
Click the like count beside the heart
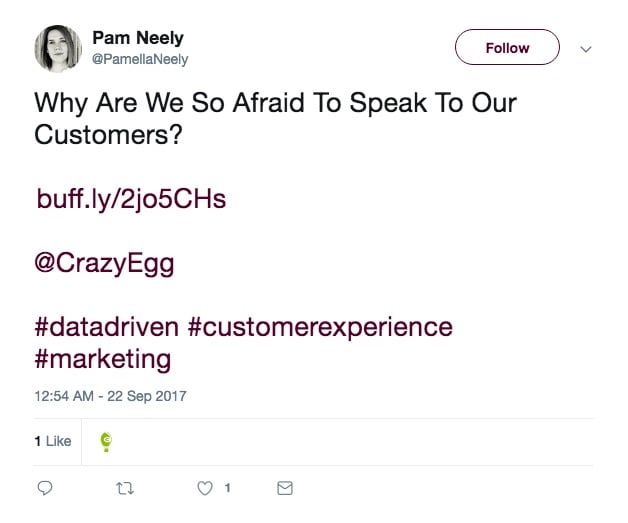[x=227, y=488]
